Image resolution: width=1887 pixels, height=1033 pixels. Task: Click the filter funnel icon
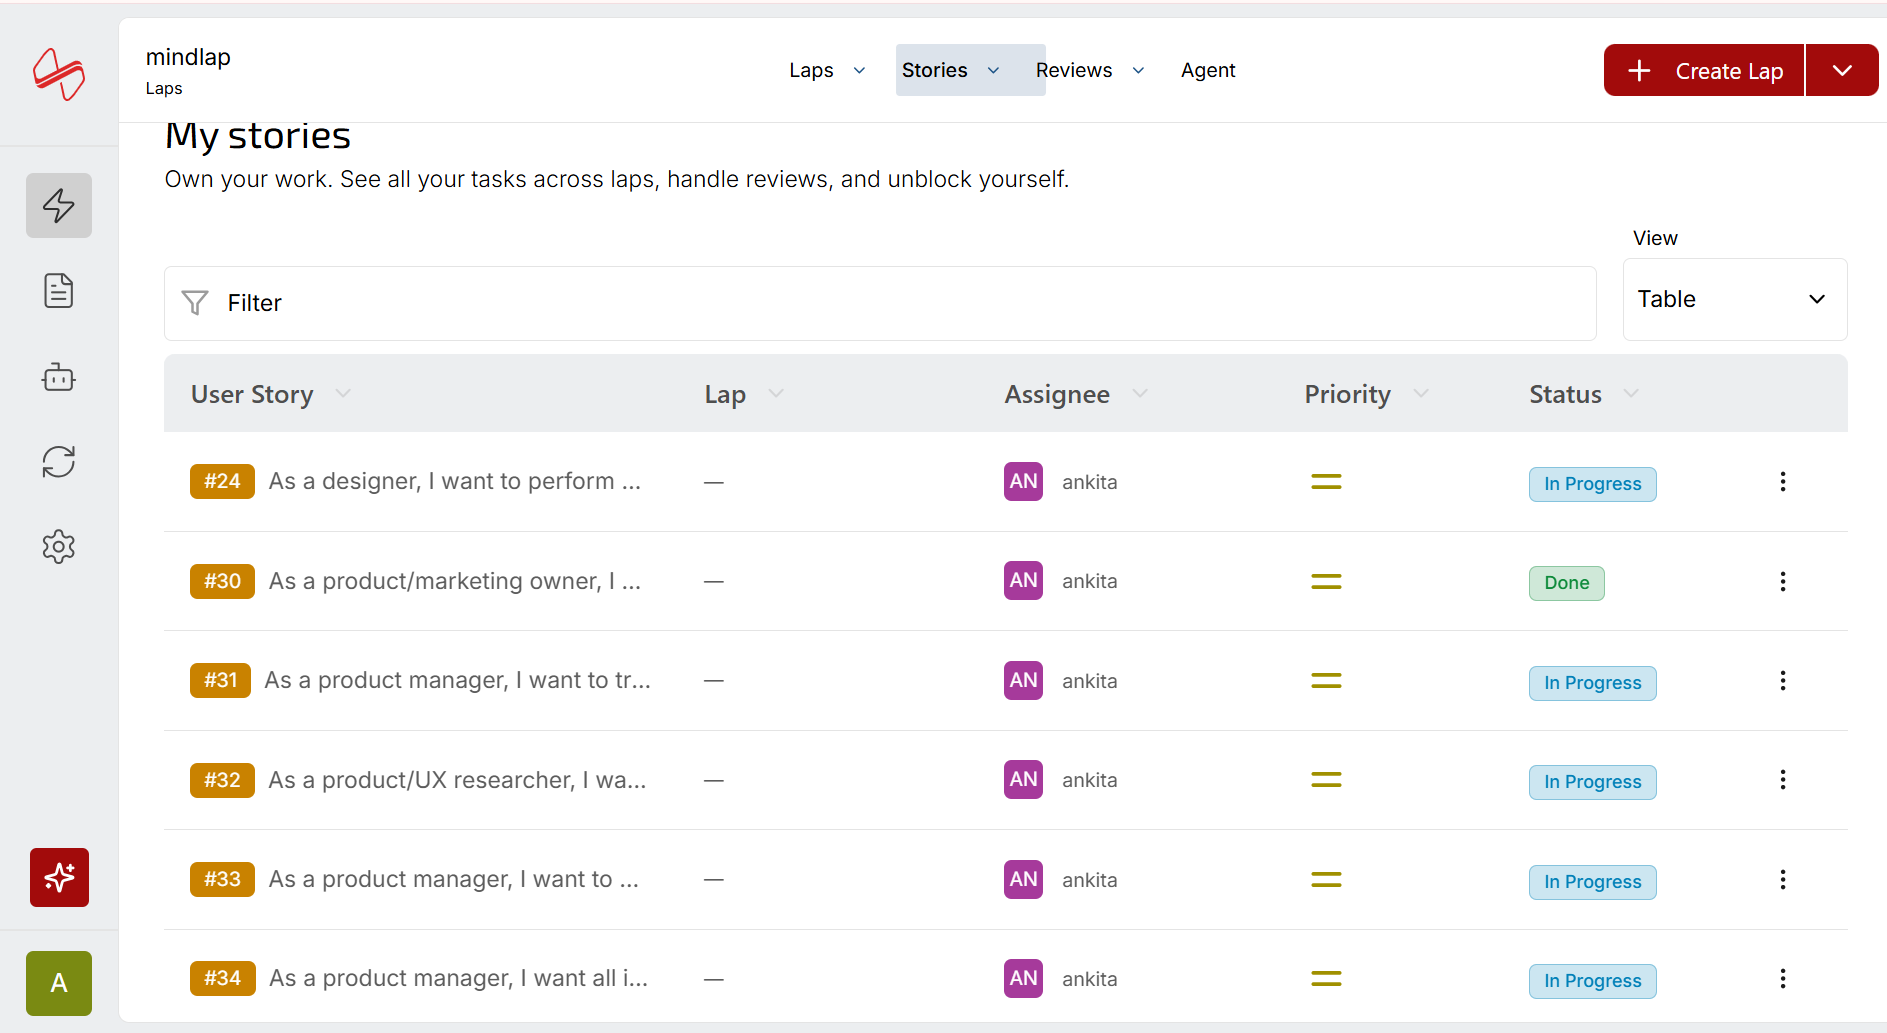click(x=195, y=302)
